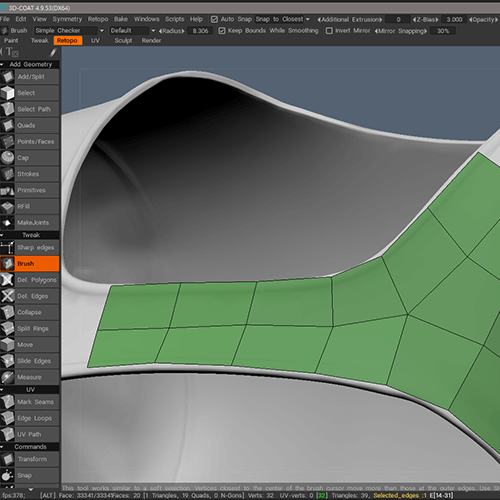Edit the Radius value 8.306 field
Screen dimensions: 500x500
[200, 31]
